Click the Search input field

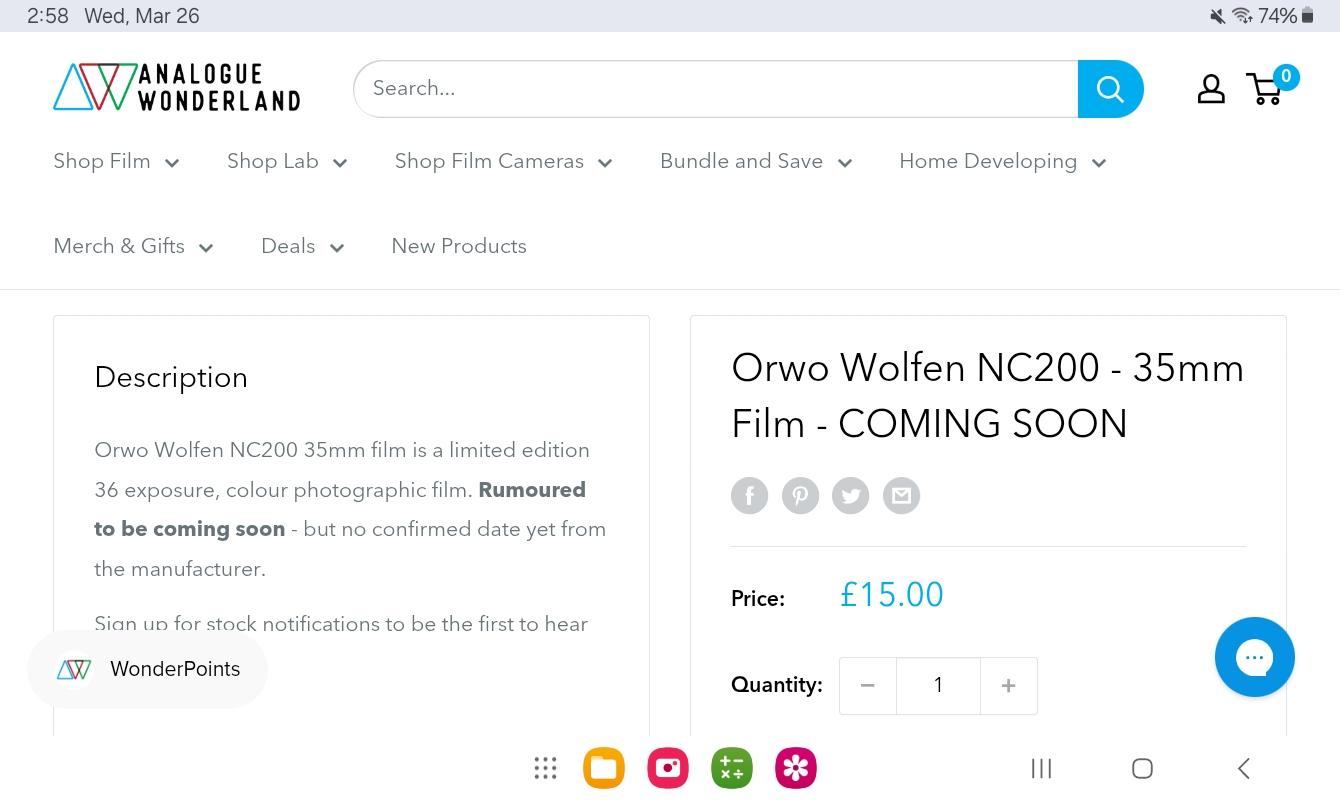[716, 89]
